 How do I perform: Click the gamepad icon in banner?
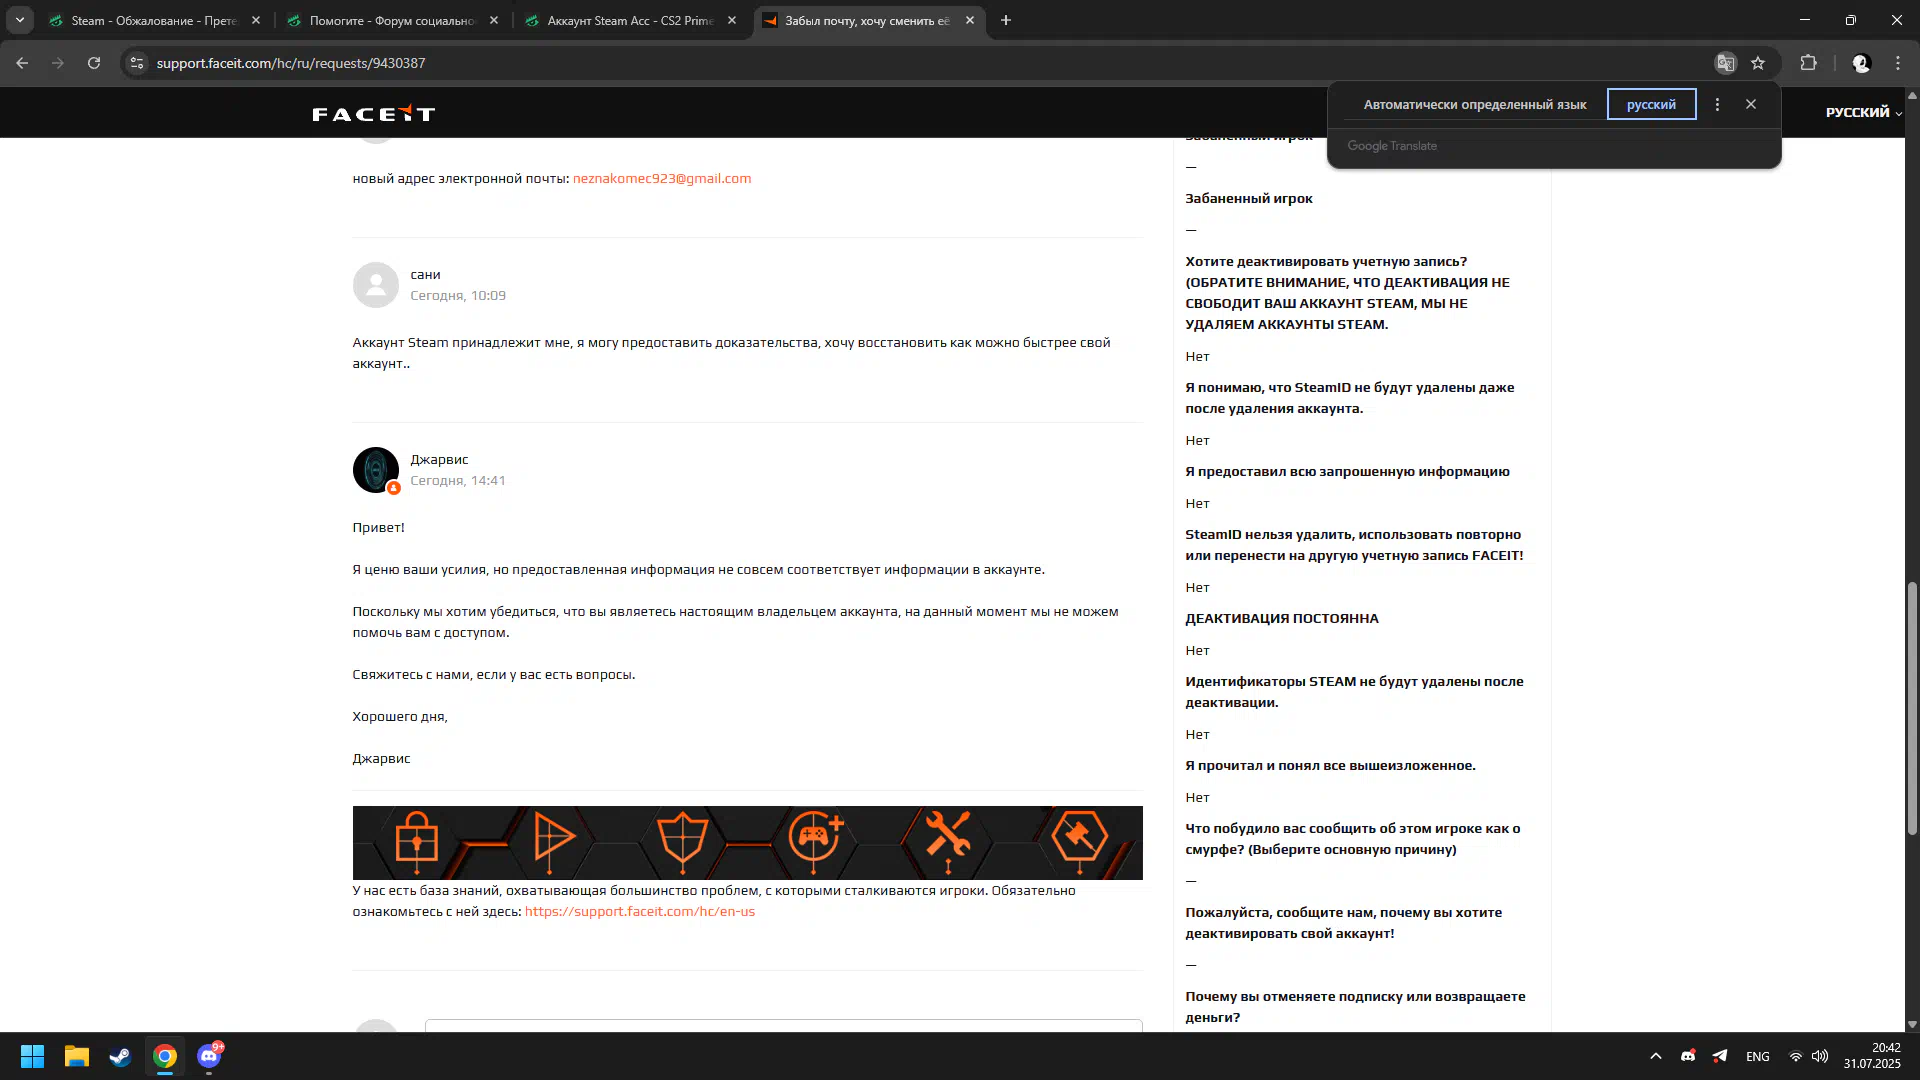816,838
